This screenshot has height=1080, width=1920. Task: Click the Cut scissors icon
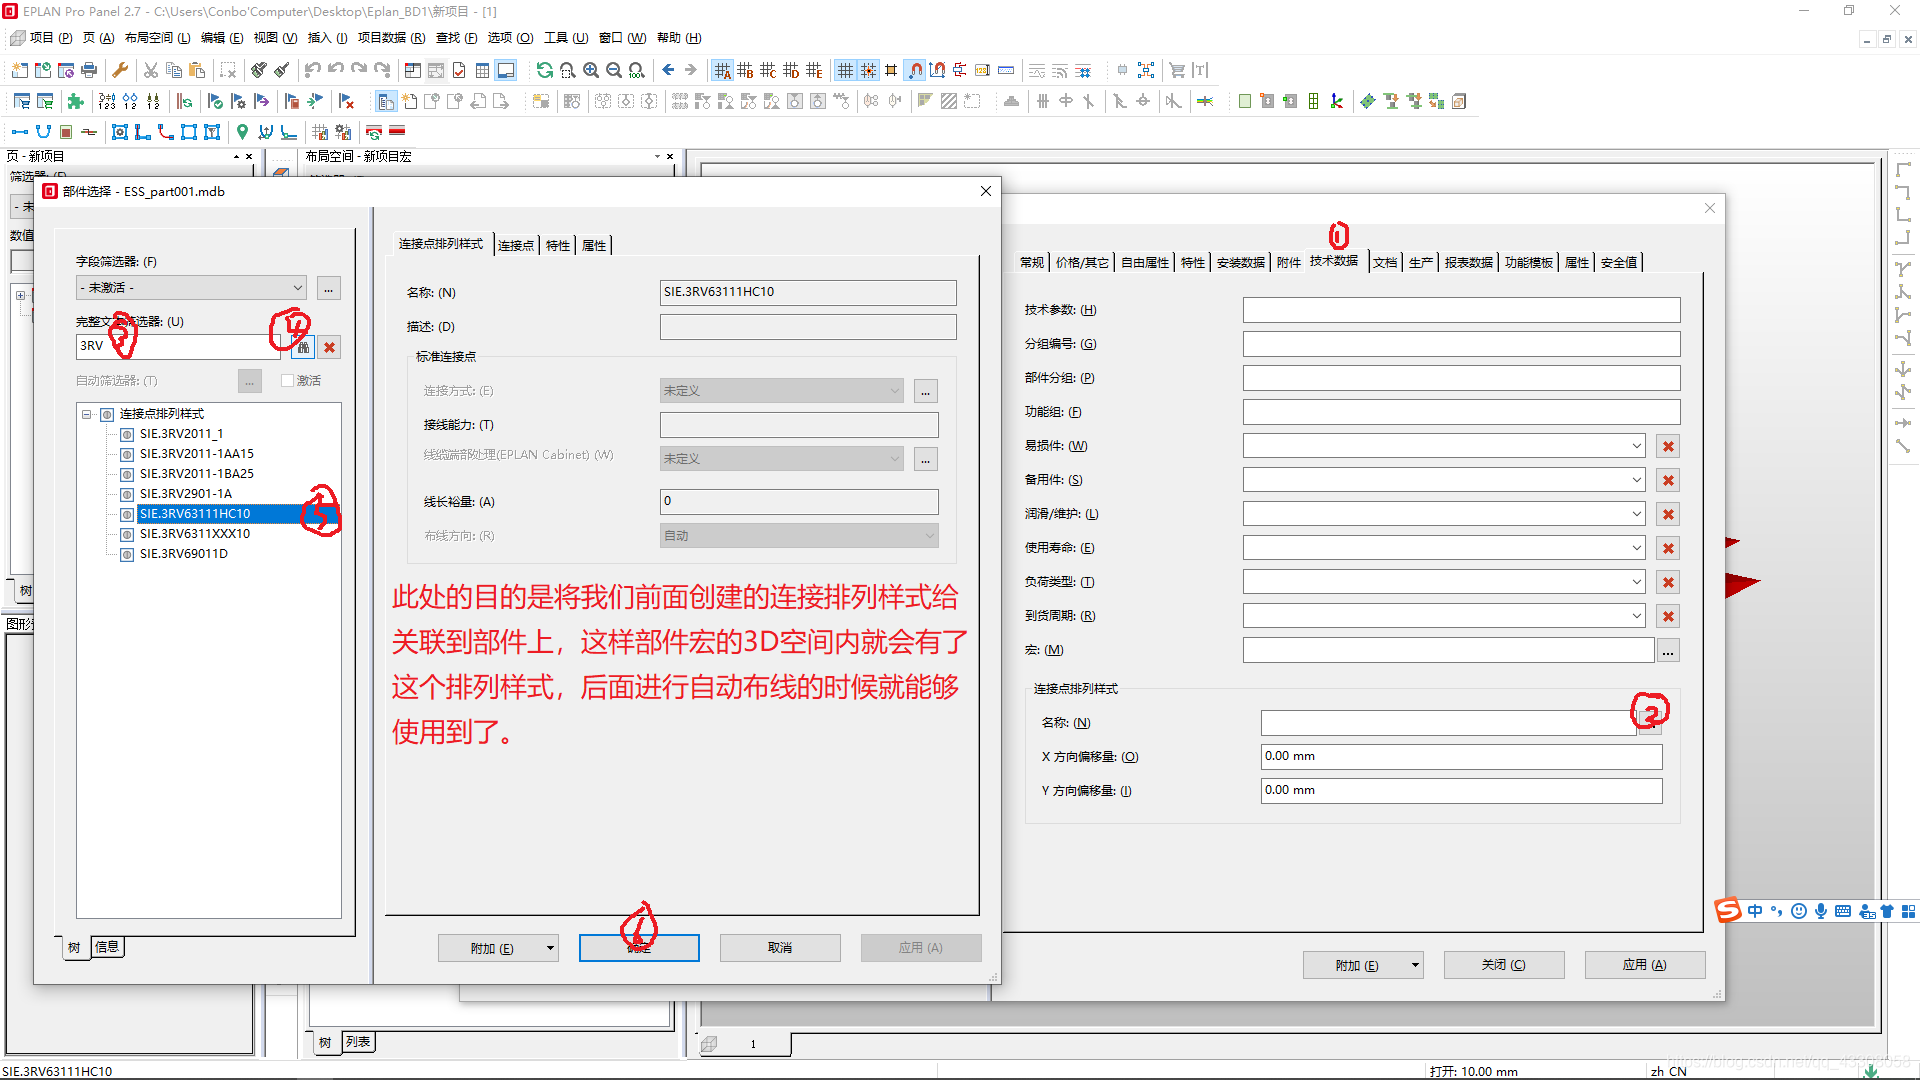[150, 70]
